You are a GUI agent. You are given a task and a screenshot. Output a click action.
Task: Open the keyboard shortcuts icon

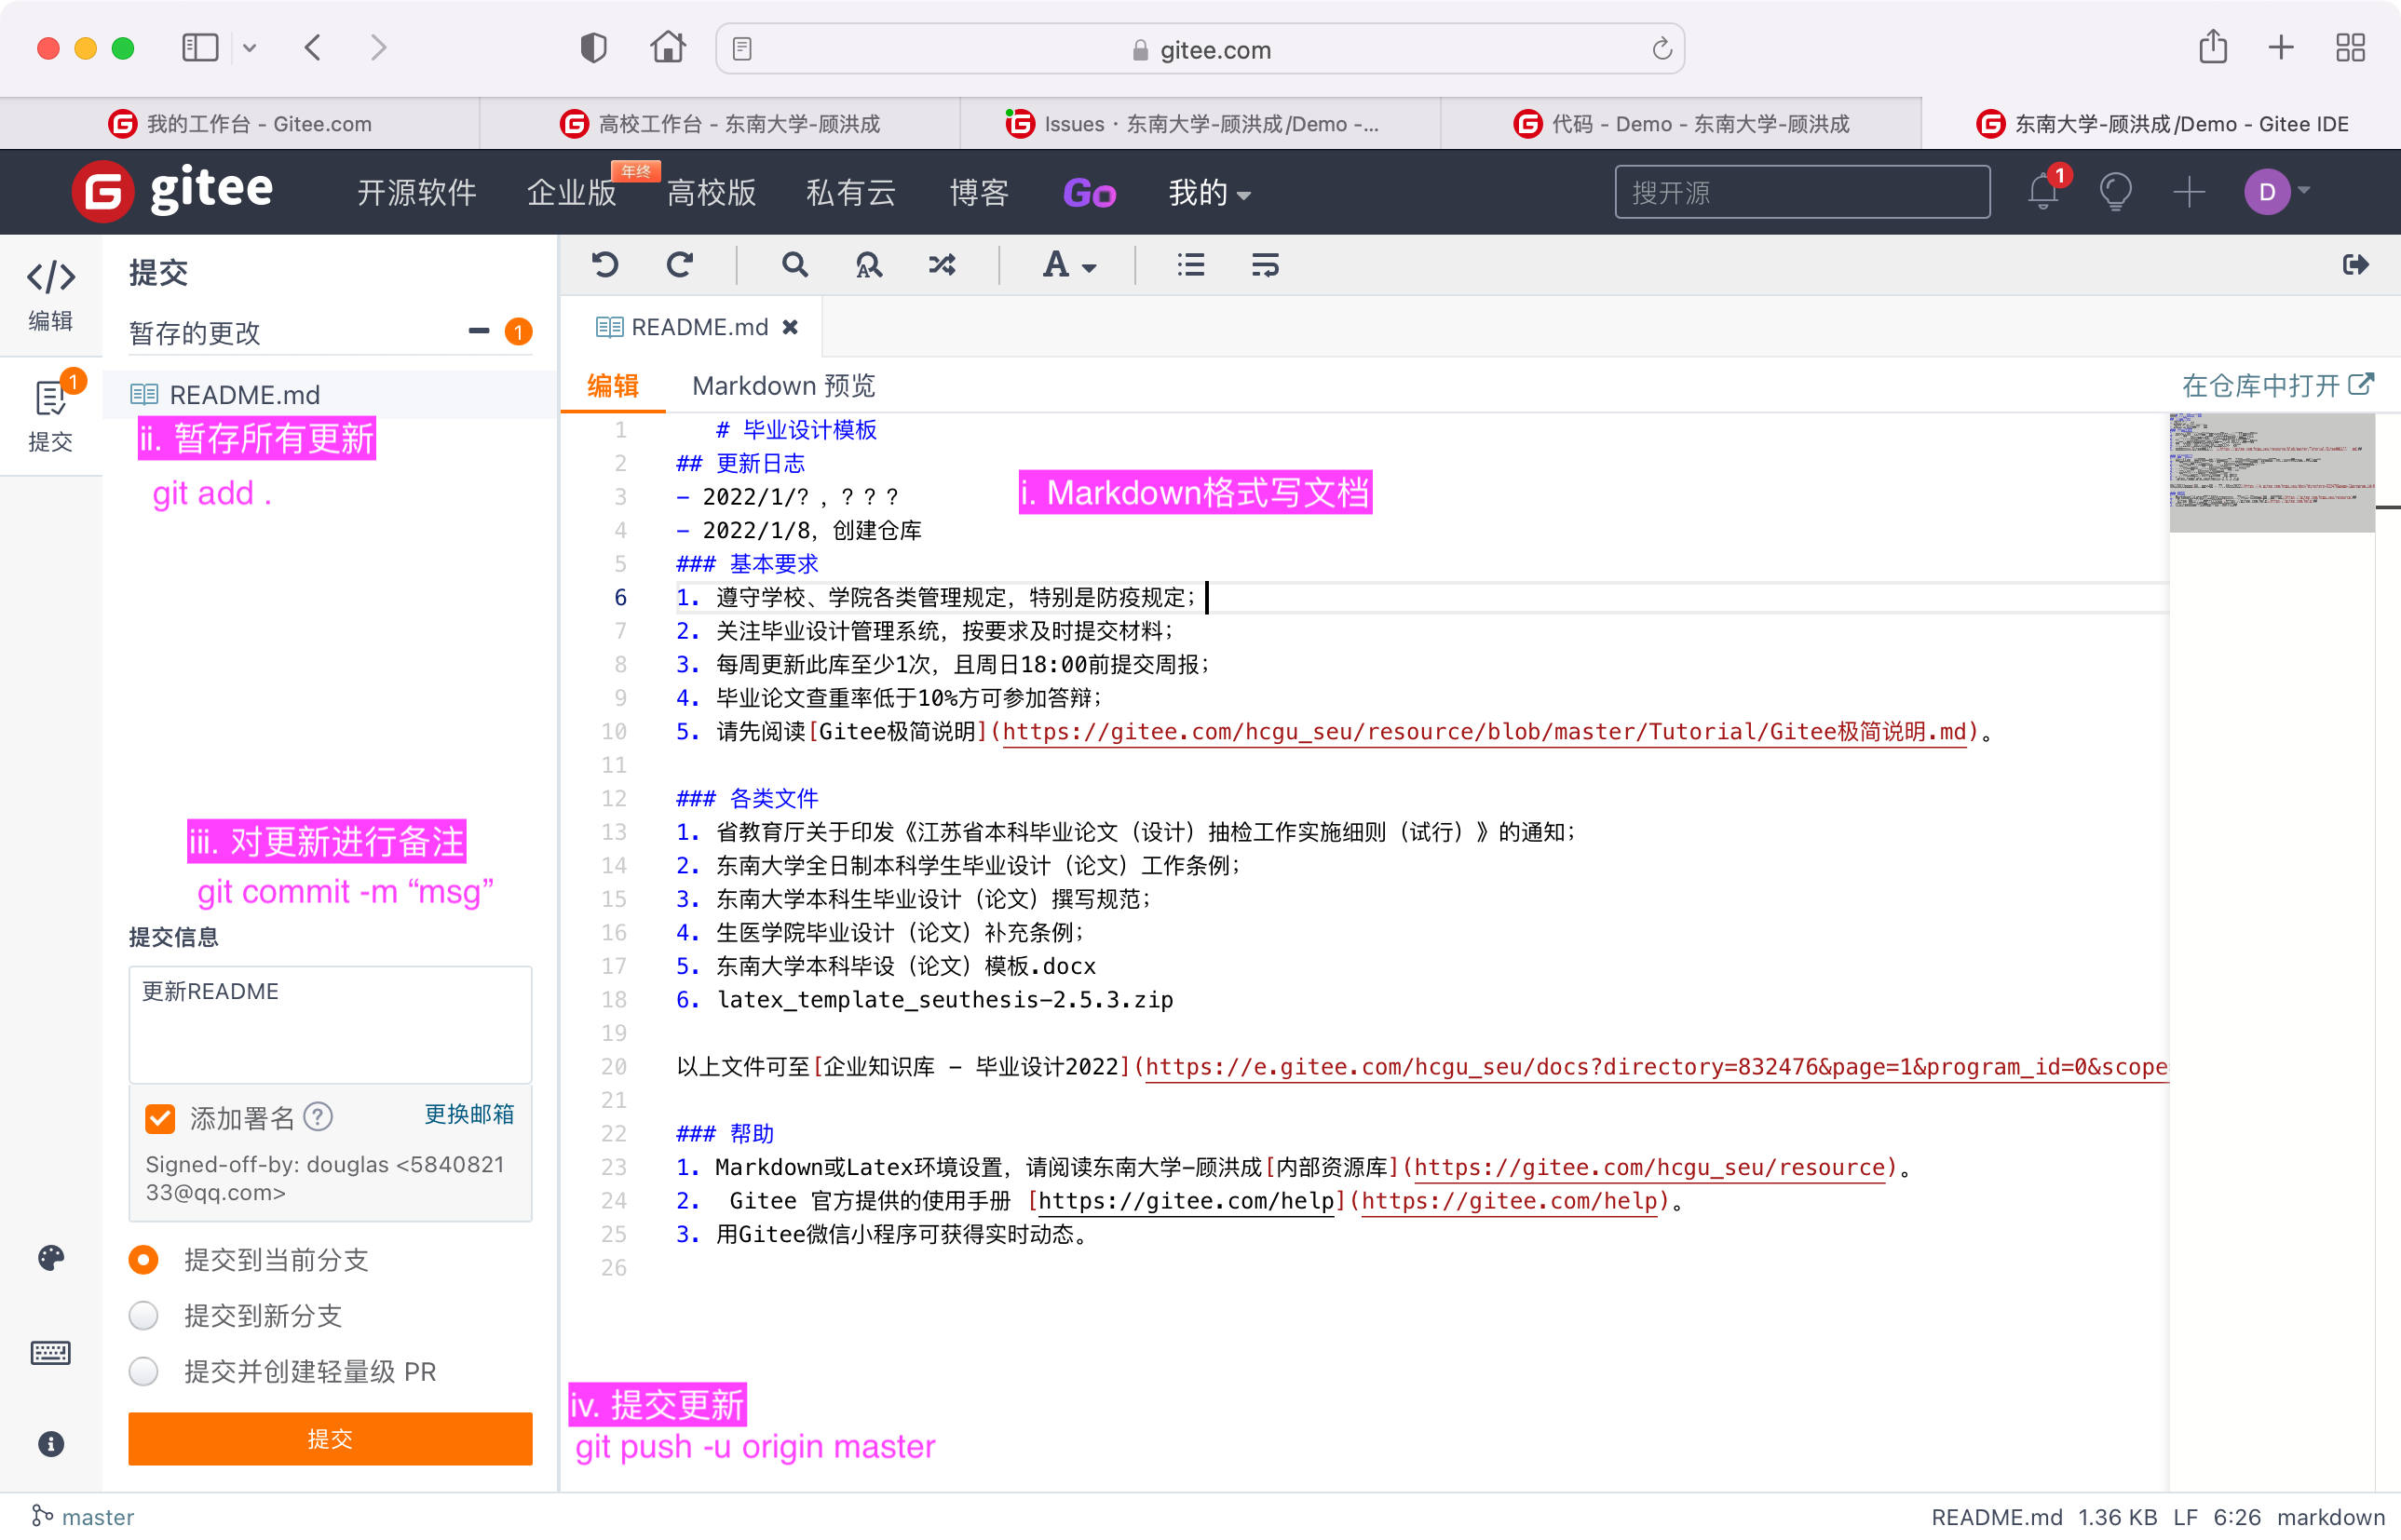51,1353
